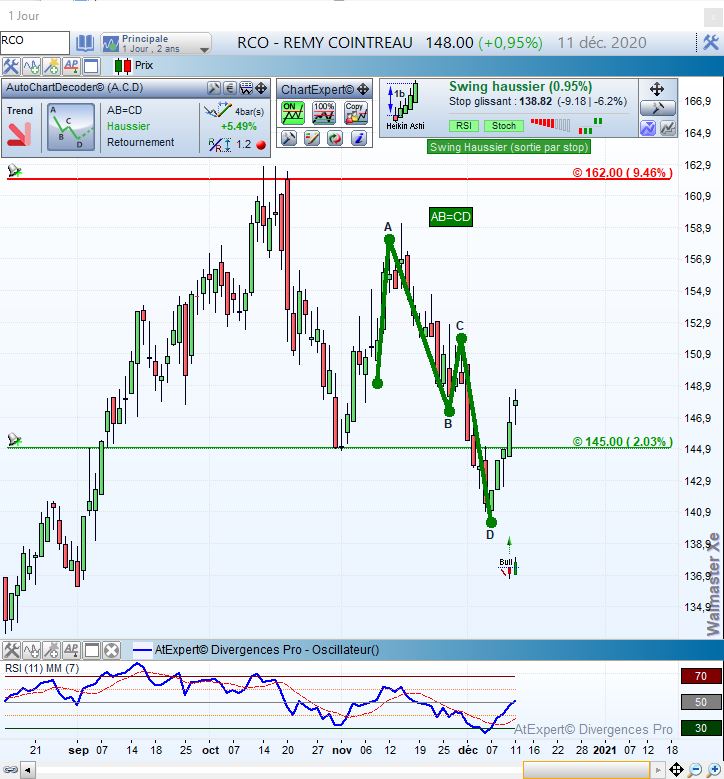Click the R/R risk-reward ratio icon

tap(219, 145)
